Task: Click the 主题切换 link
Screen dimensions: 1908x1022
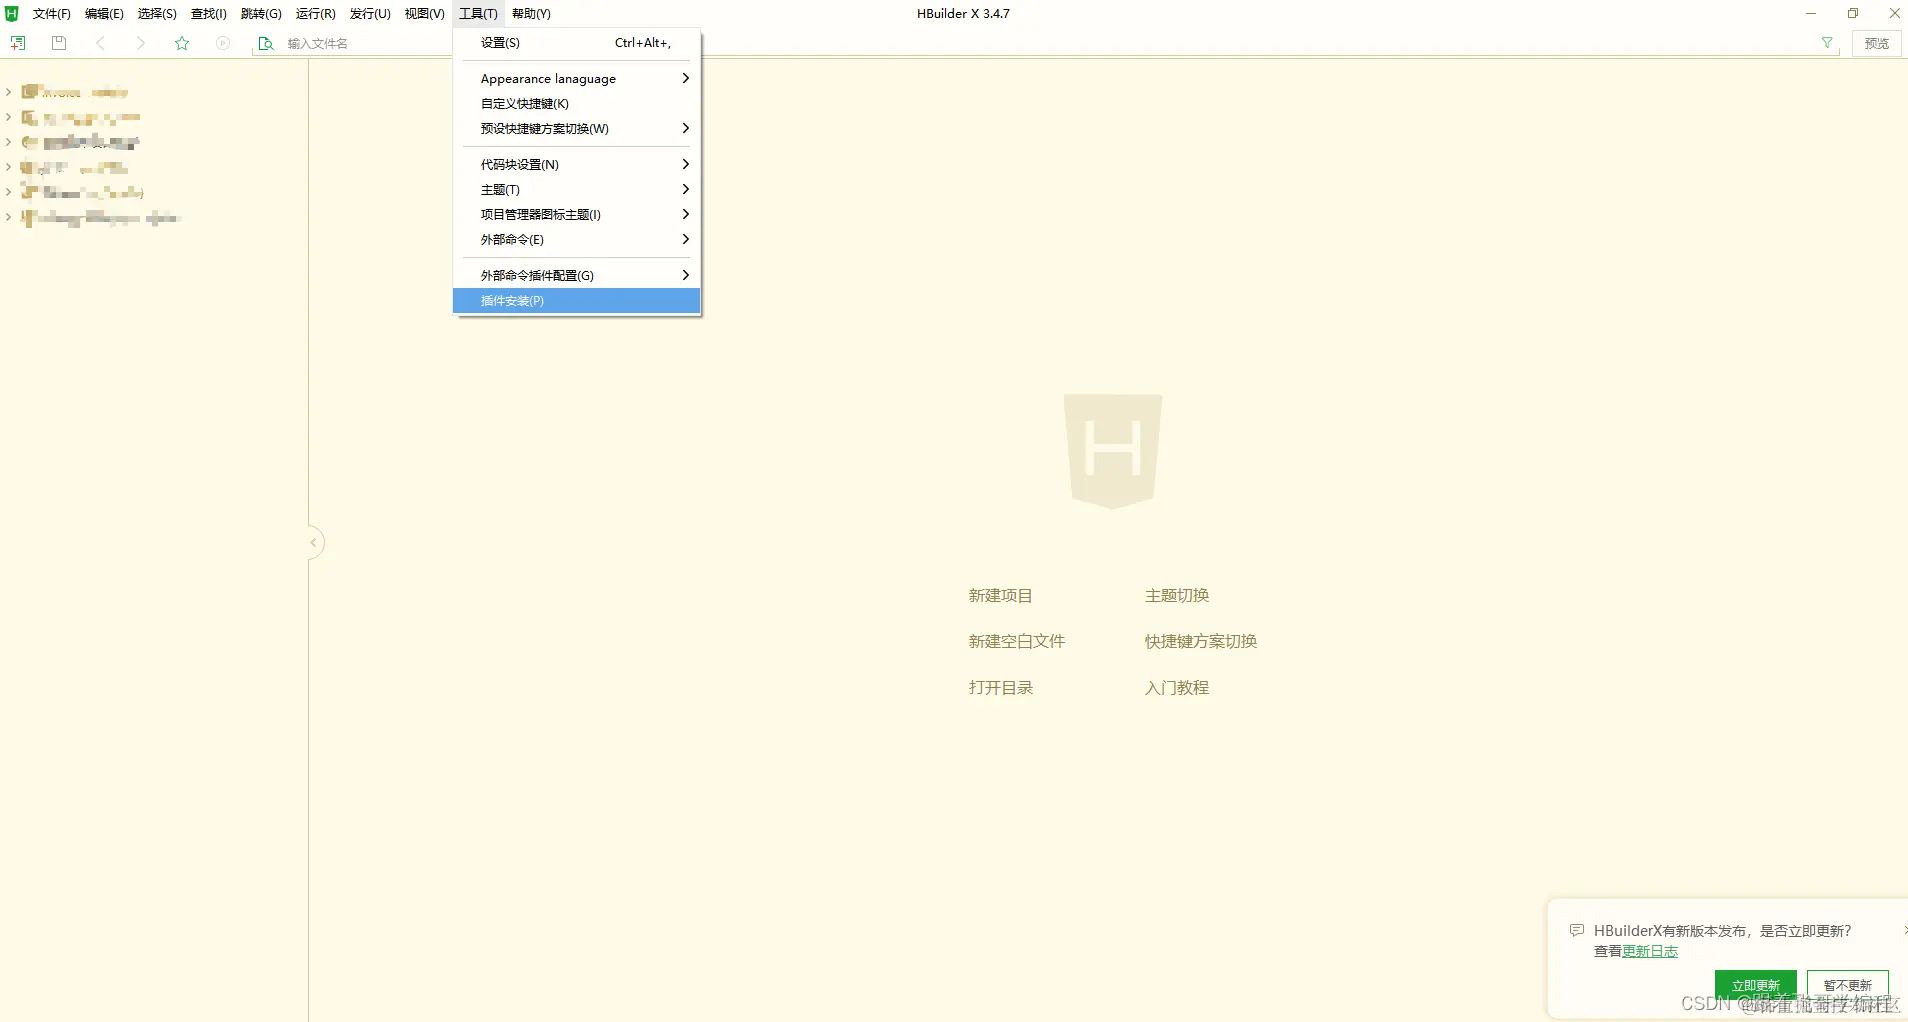Action: (1177, 596)
